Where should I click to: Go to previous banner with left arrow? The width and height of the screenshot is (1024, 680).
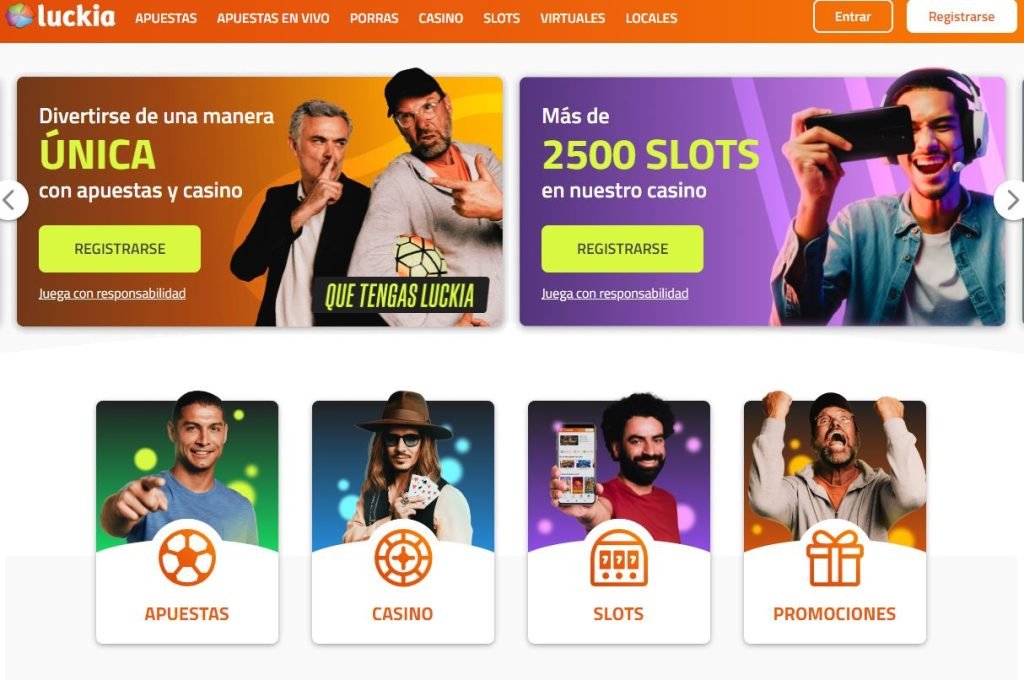click(10, 201)
